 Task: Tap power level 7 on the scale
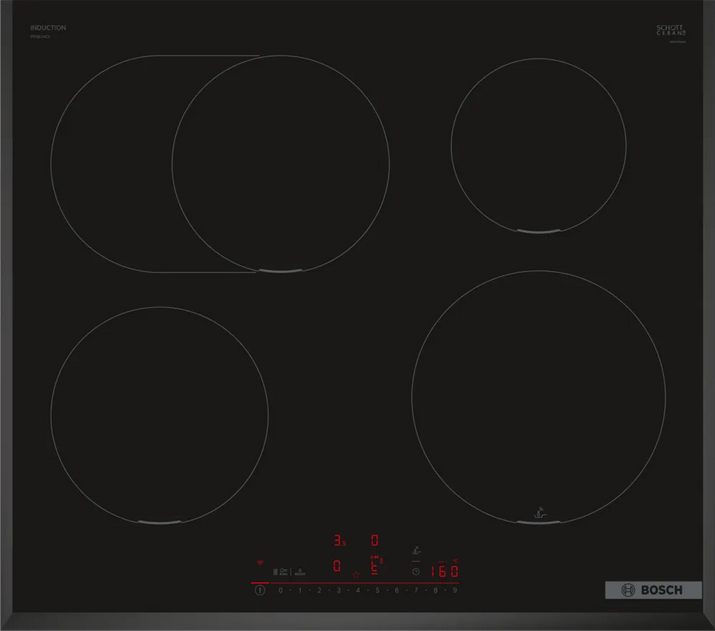(416, 591)
